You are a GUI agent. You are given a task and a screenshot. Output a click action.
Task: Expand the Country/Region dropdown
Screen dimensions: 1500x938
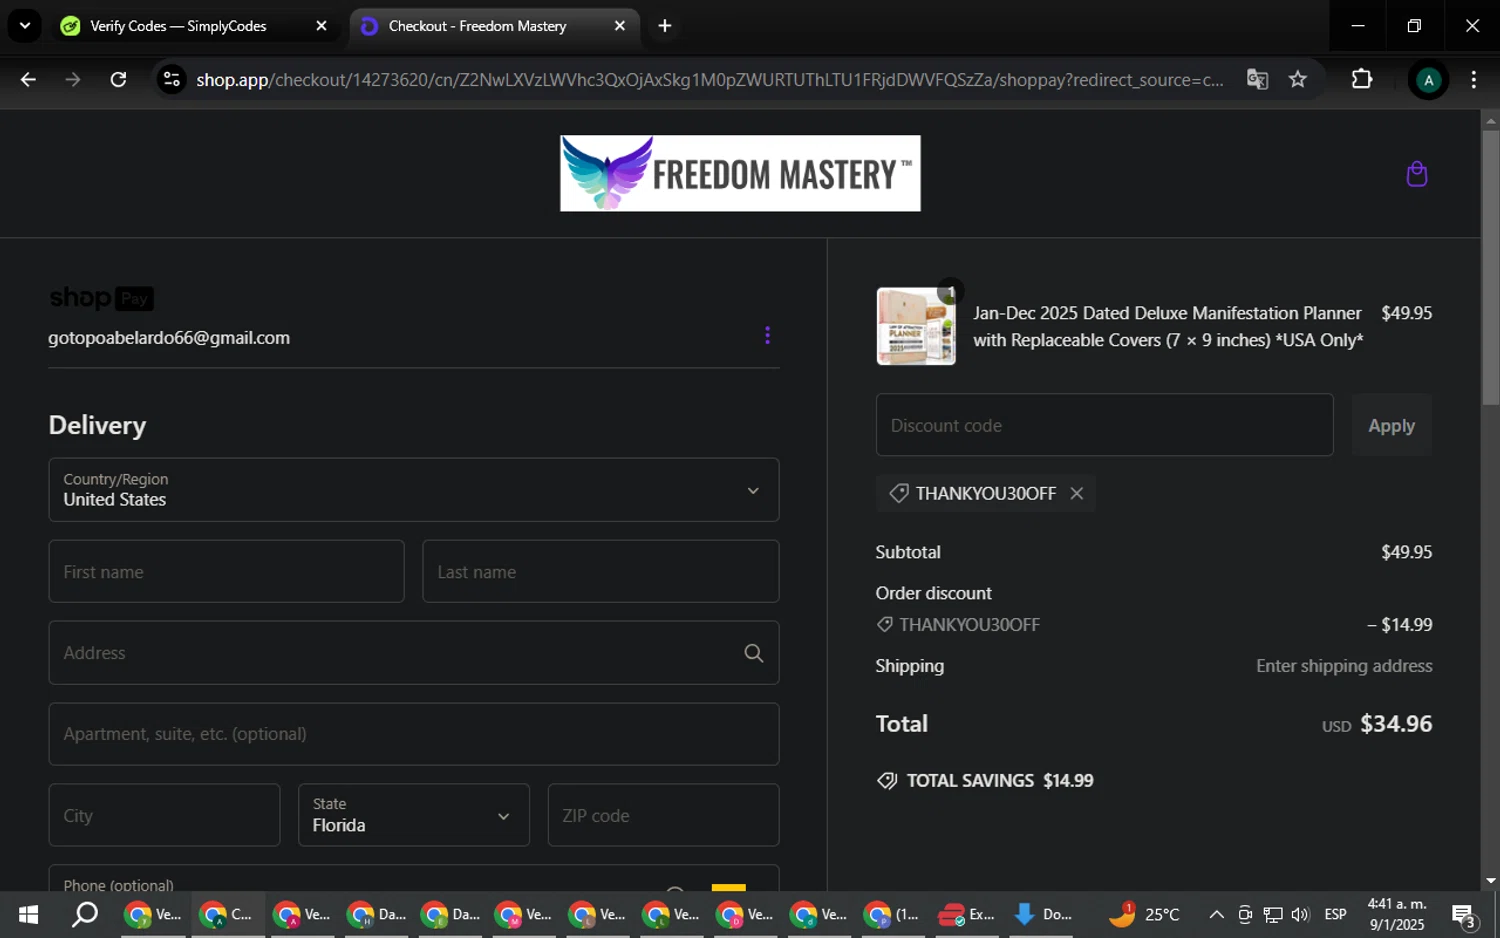click(414, 490)
